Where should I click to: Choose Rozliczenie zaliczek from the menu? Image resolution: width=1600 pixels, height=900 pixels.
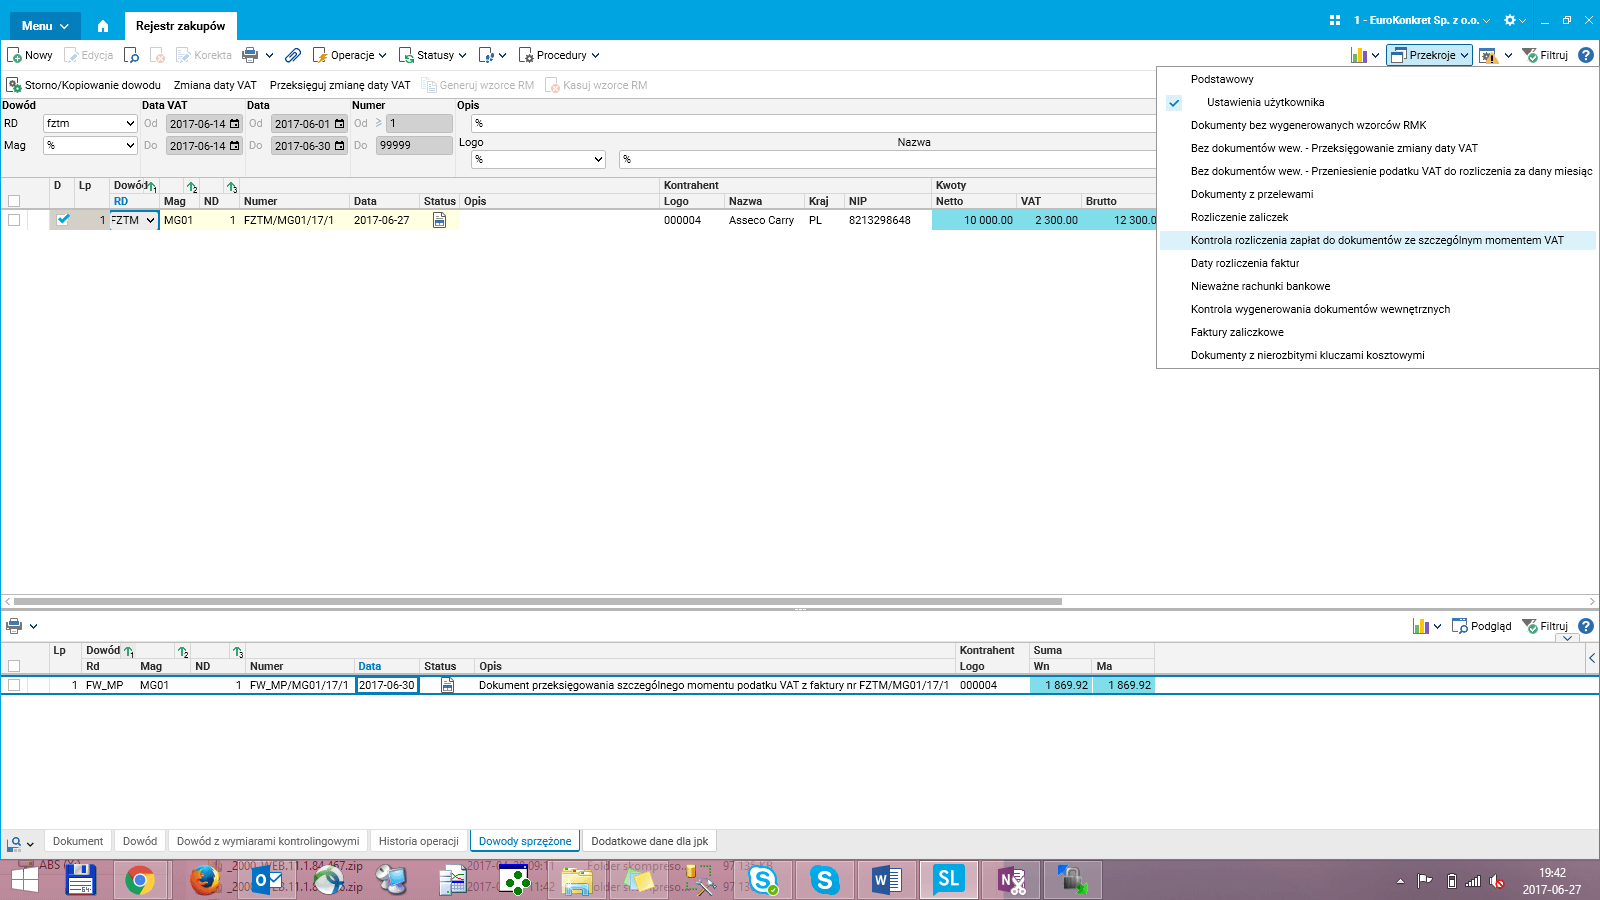pos(1239,217)
